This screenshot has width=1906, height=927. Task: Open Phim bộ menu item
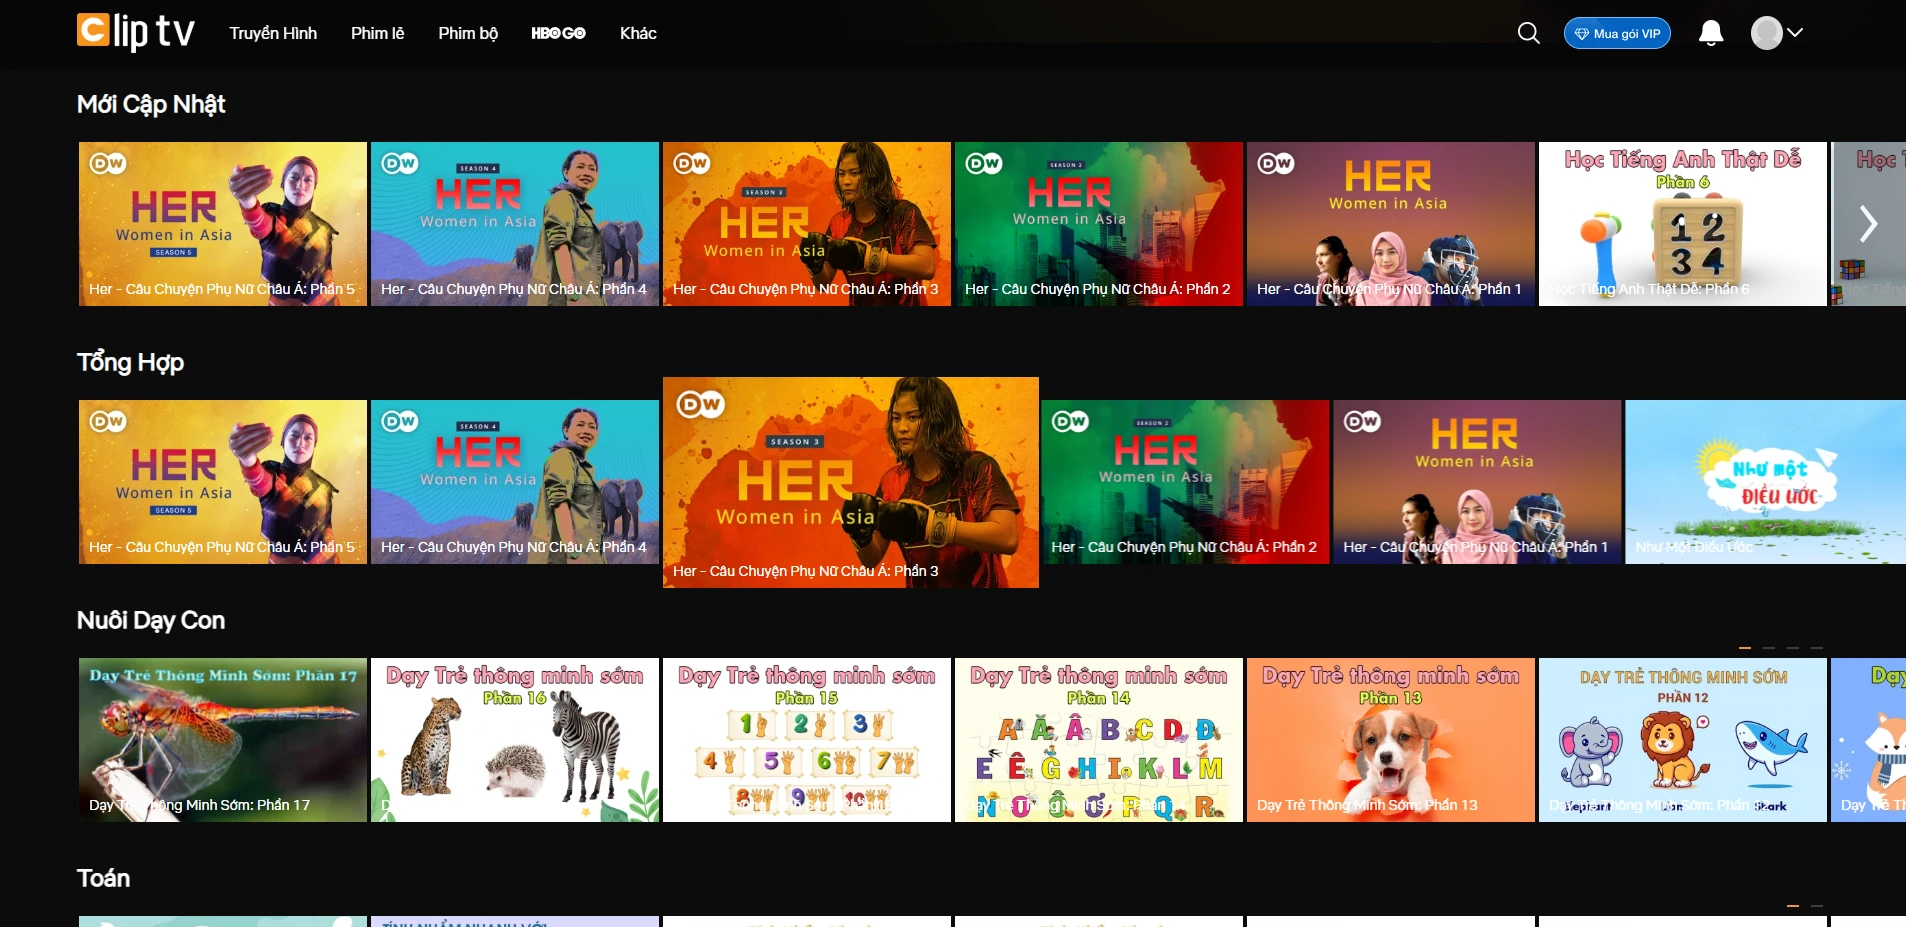coord(468,33)
